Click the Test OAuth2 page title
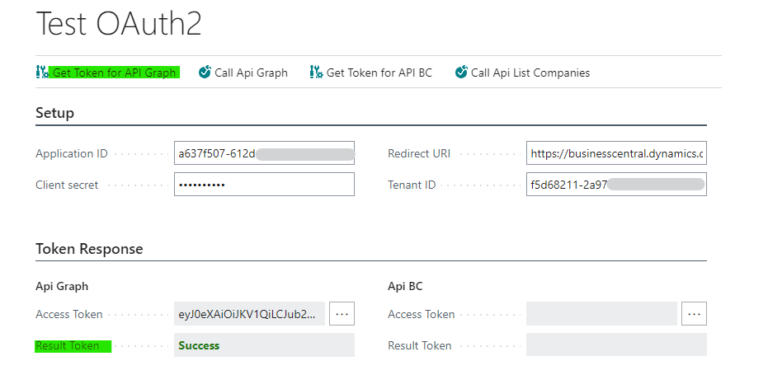This screenshot has width=768, height=389. click(119, 23)
